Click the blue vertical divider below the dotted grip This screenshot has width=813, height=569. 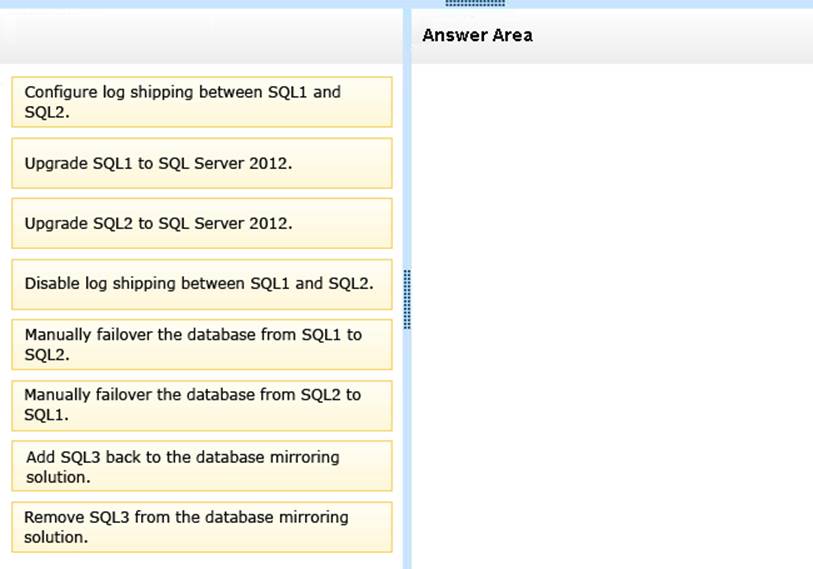tap(406, 450)
